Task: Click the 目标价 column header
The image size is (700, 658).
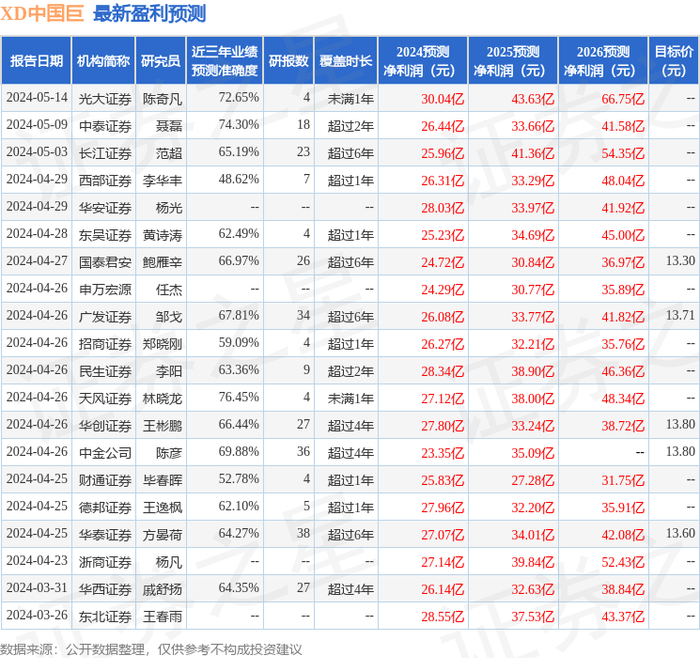Action: [x=674, y=61]
